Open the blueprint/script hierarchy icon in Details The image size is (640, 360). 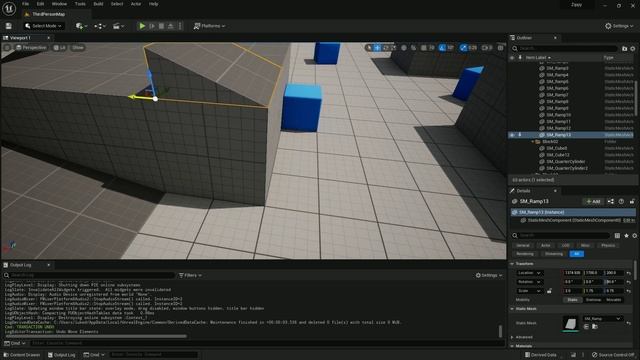(x=611, y=201)
